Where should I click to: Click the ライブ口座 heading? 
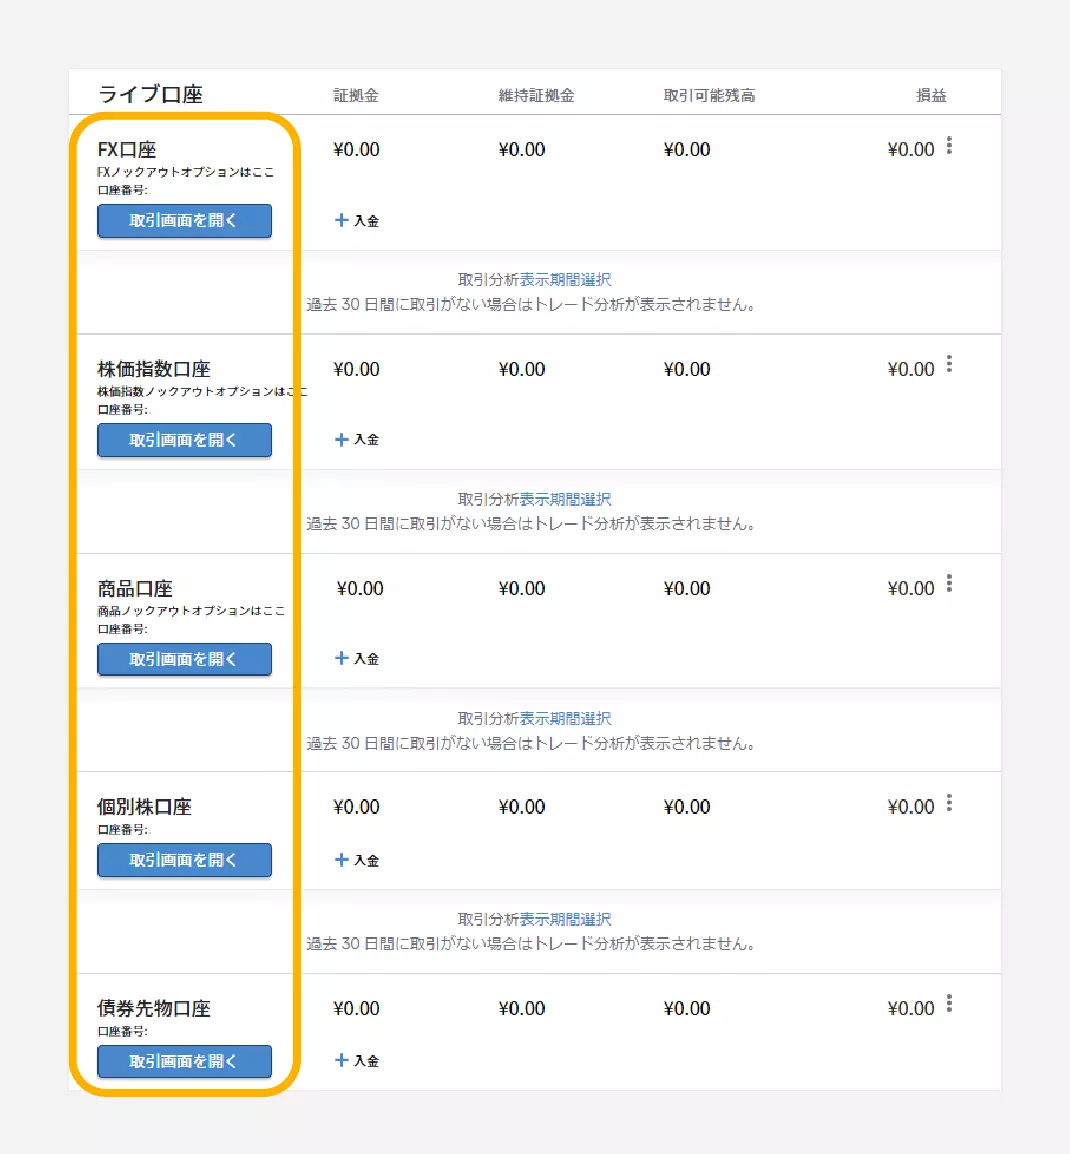click(x=151, y=94)
